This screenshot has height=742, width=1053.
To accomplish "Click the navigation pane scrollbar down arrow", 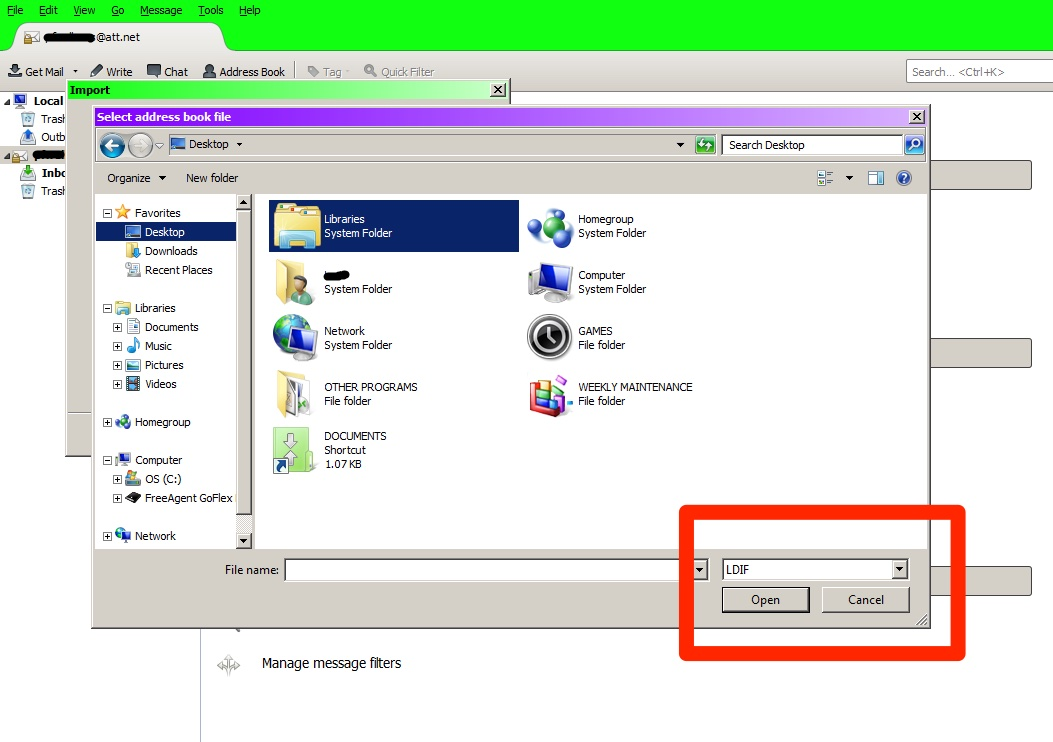I will pos(244,540).
